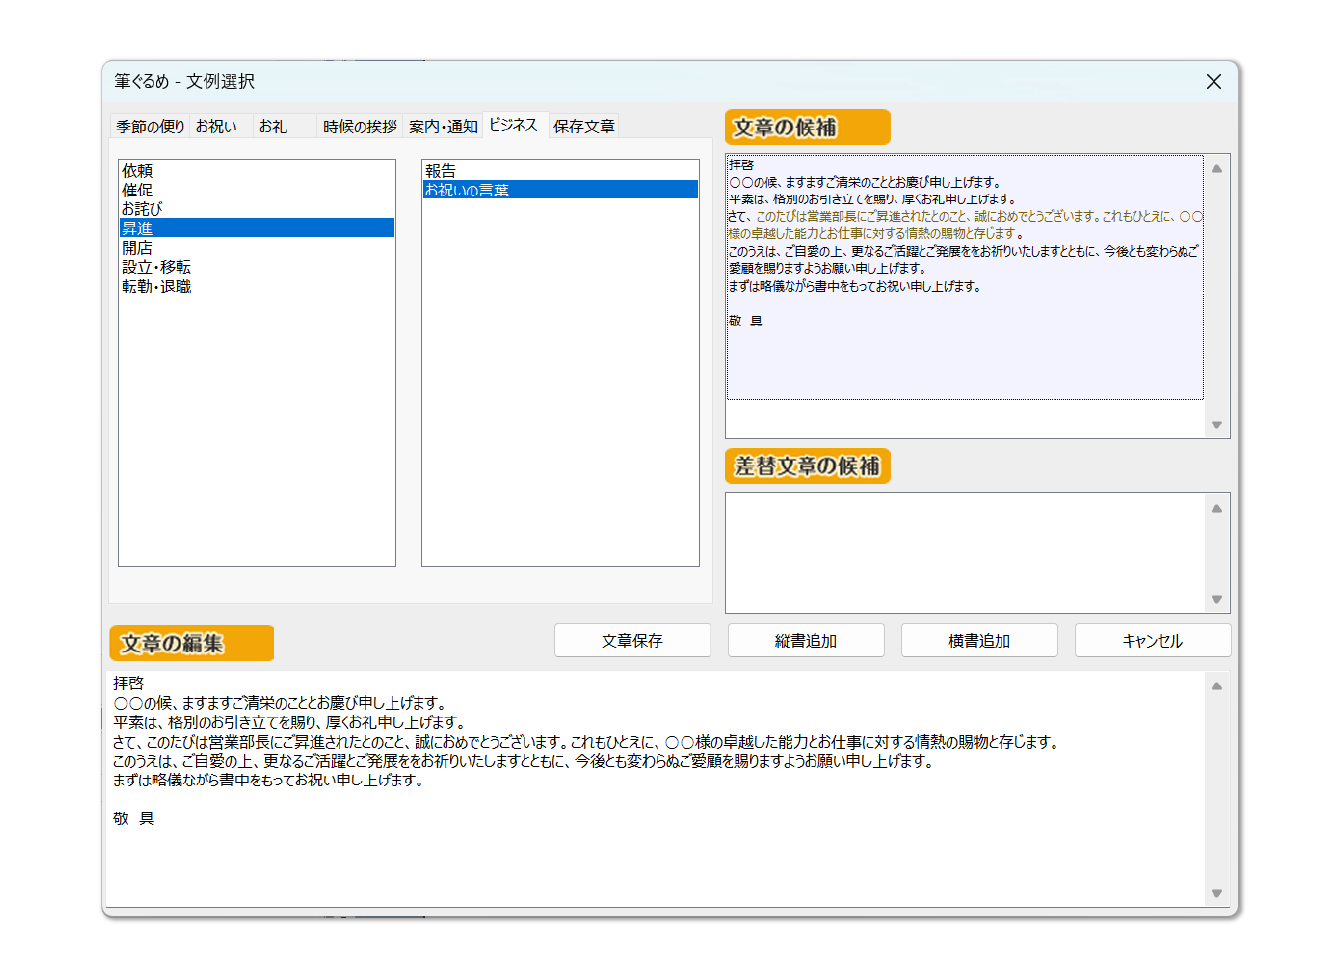The width and height of the screenshot is (1341, 978).
Task: Switch to the 保存文章 tab
Action: [583, 125]
